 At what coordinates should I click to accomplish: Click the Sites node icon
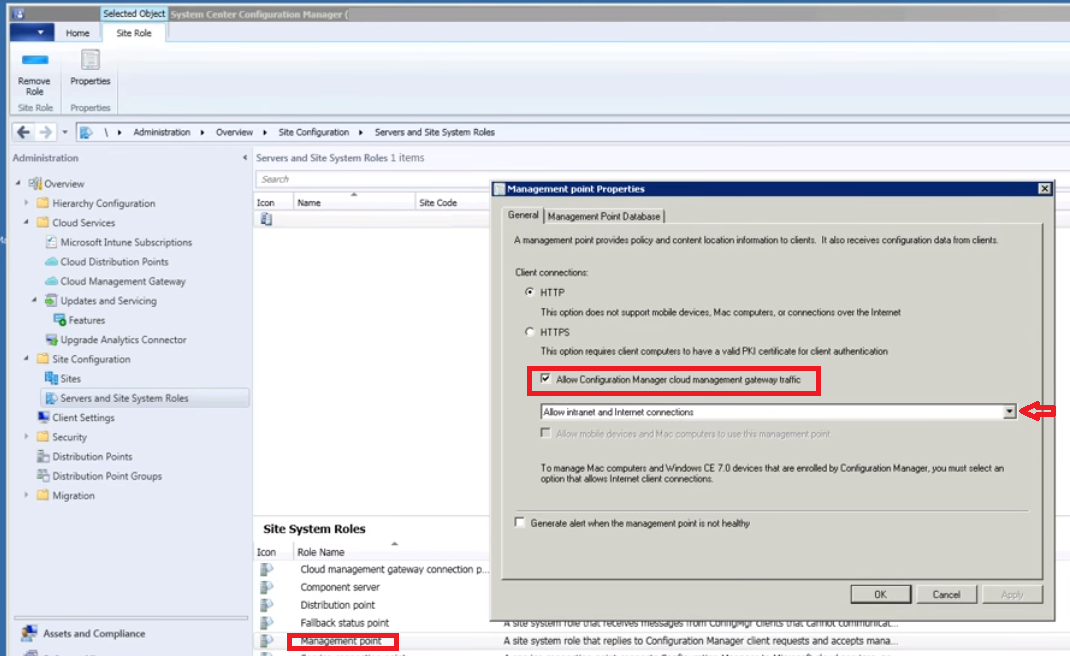pyautogui.click(x=51, y=378)
